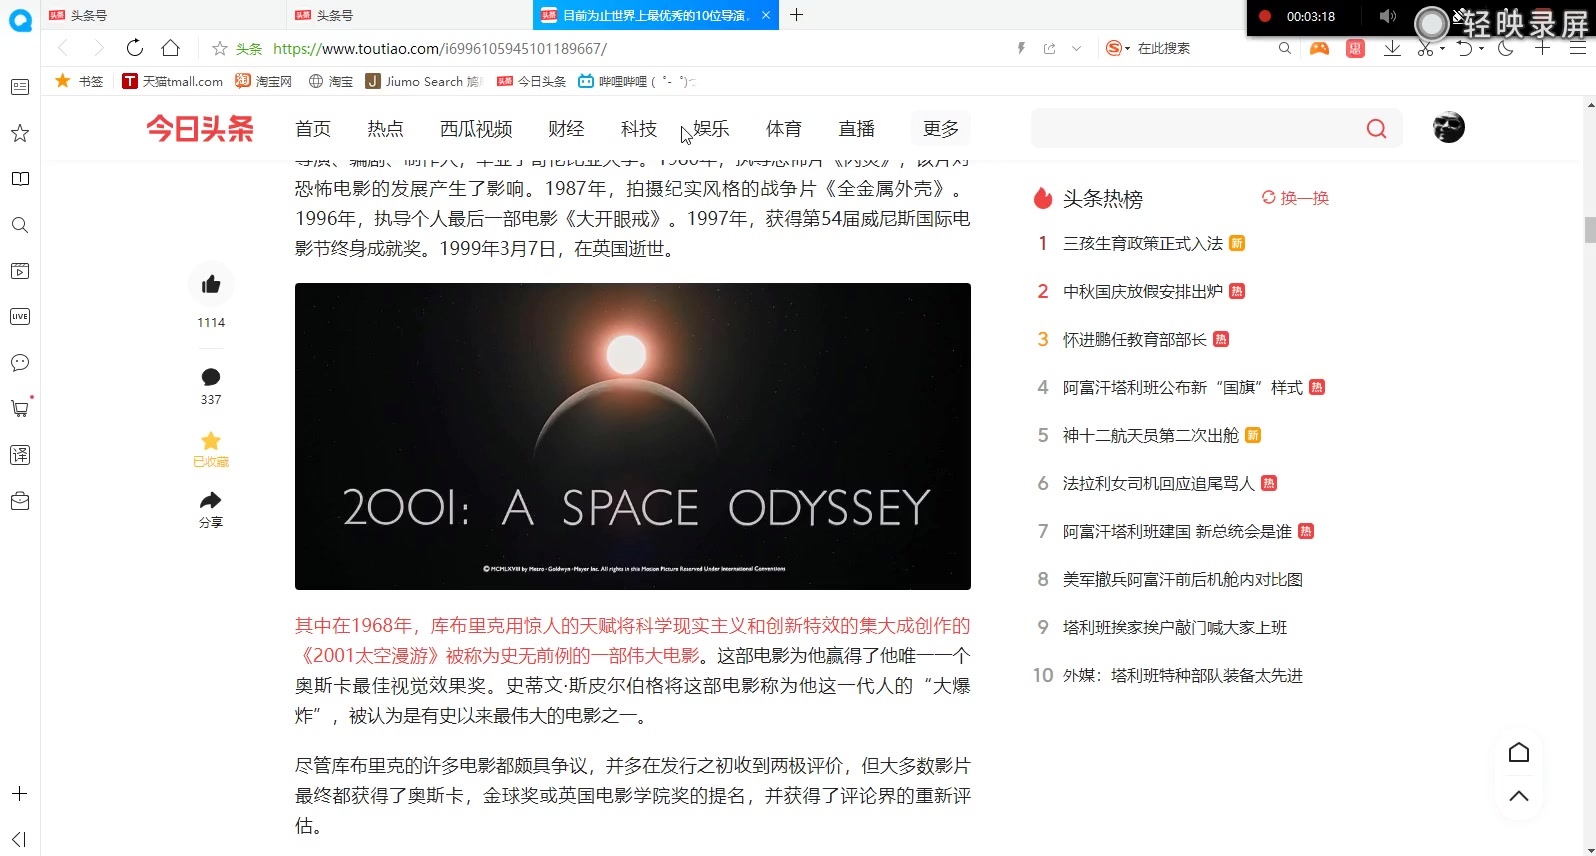Open a new browser tab with plus
Viewport: 1596px width, 856px height.
tap(796, 15)
